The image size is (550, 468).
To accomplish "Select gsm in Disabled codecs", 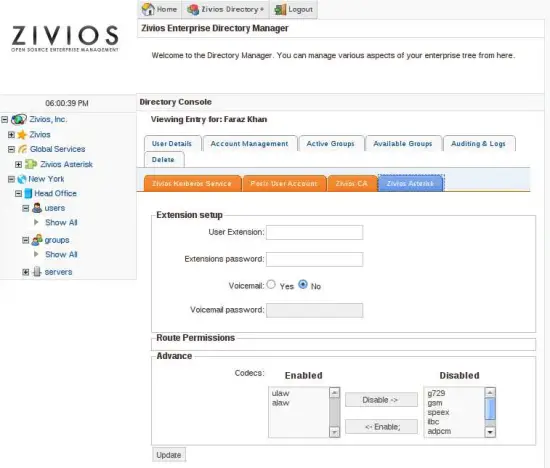I will pos(435,403).
